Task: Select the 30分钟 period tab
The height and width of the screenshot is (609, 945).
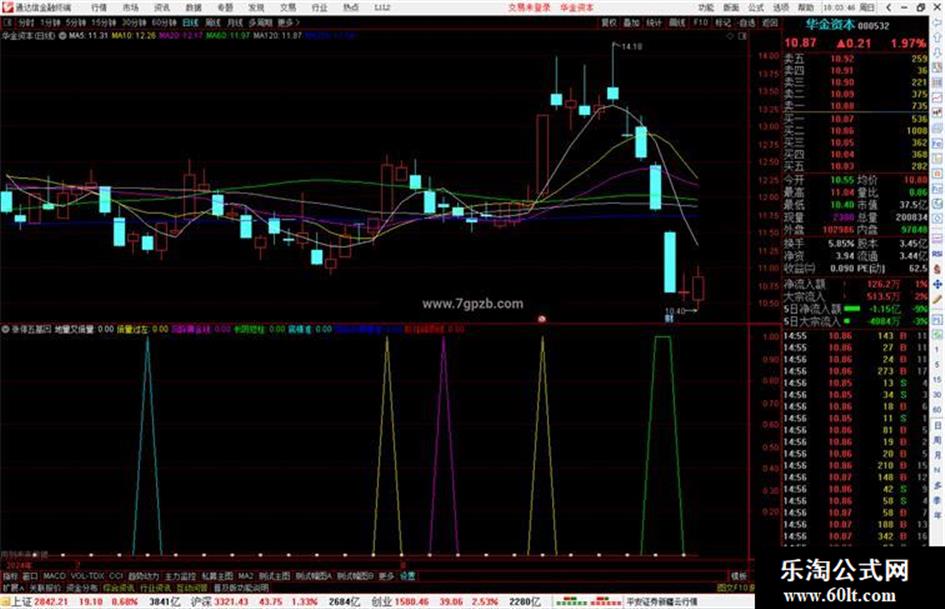Action: click(134, 23)
